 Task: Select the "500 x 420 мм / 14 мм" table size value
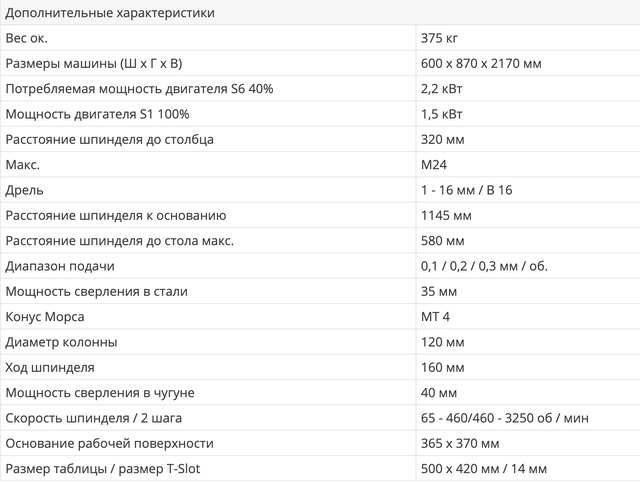pos(485,469)
